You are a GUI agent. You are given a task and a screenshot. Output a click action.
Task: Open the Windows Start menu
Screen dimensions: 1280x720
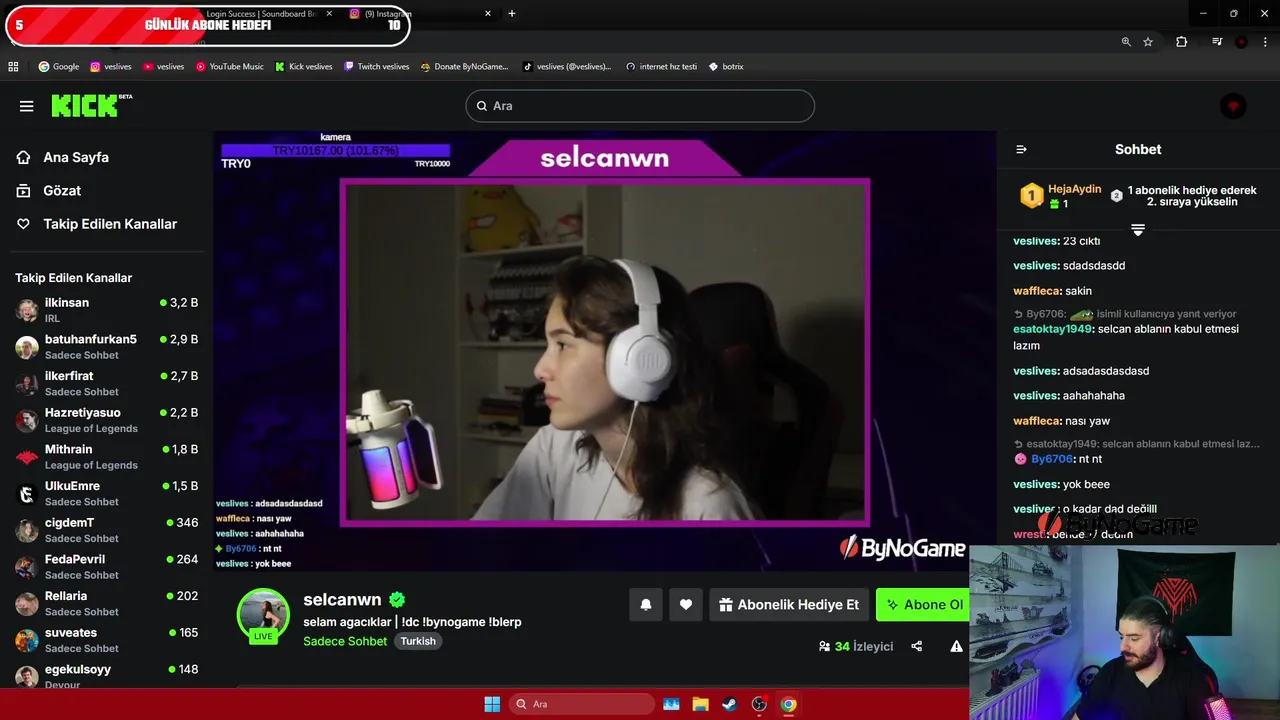click(x=492, y=704)
